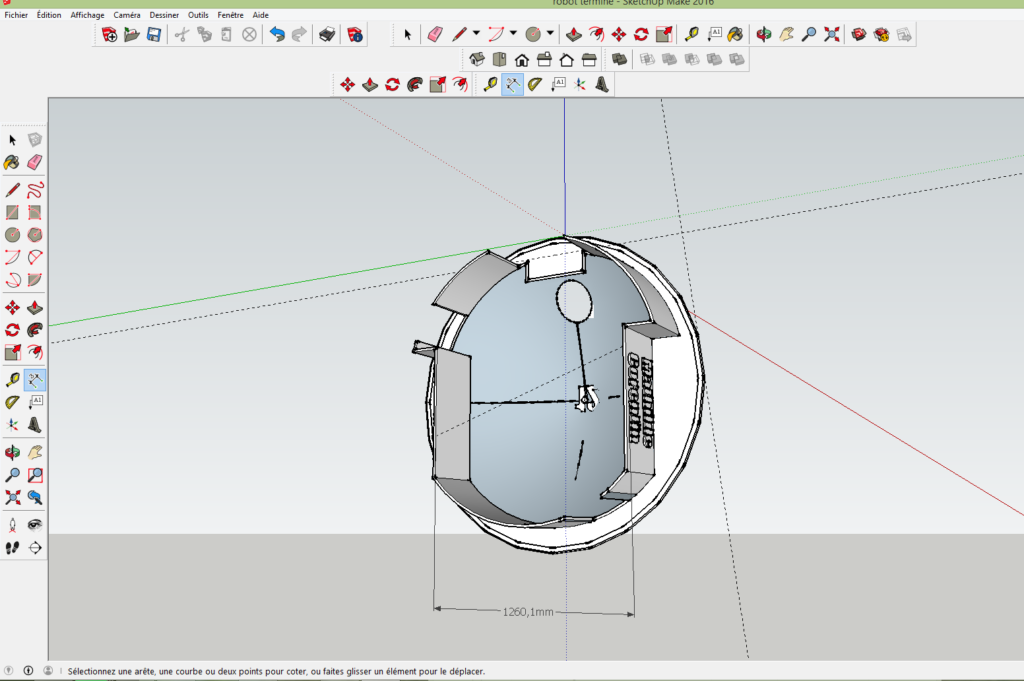Click the credits info status bar icon
The height and width of the screenshot is (681, 1024).
click(28, 671)
